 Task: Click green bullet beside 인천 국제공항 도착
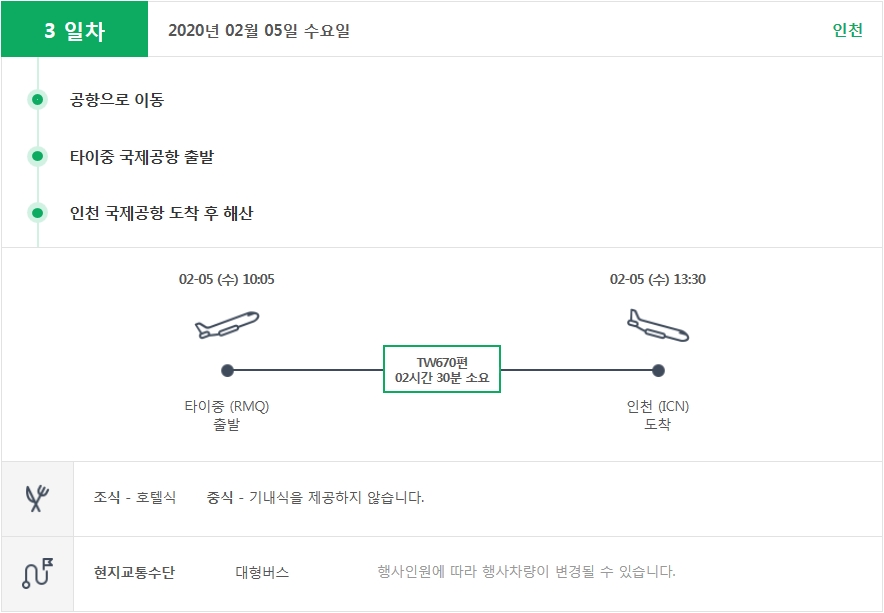(38, 213)
